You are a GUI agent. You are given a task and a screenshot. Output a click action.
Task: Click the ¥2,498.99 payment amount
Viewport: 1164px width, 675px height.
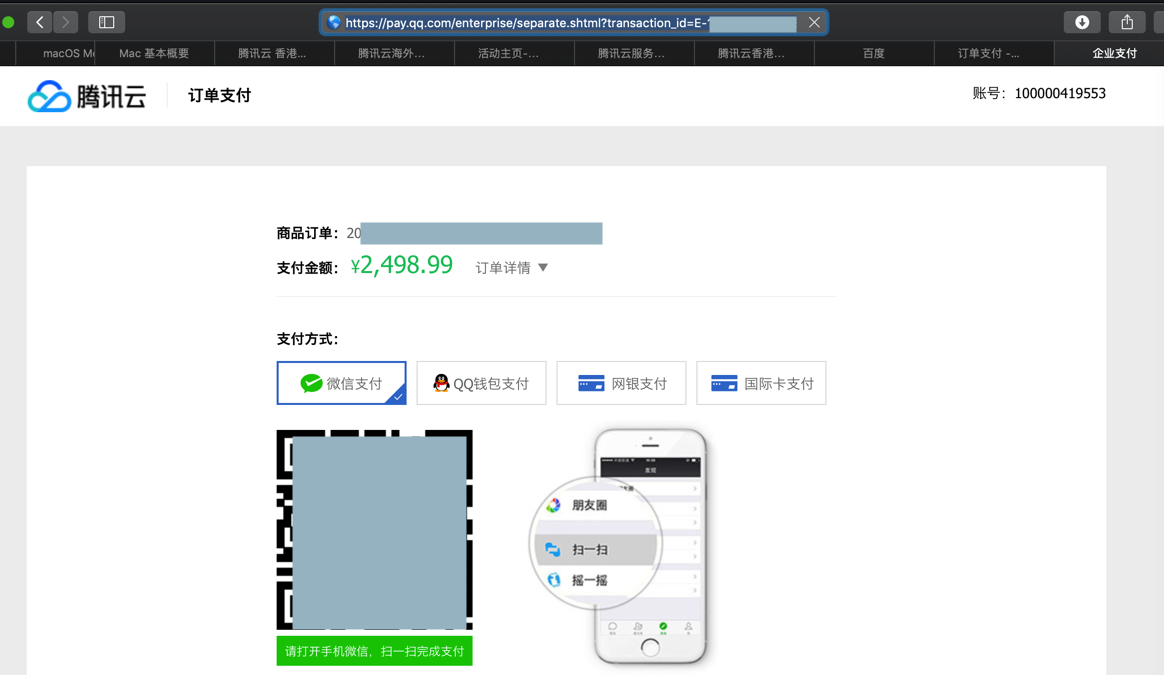pos(402,265)
